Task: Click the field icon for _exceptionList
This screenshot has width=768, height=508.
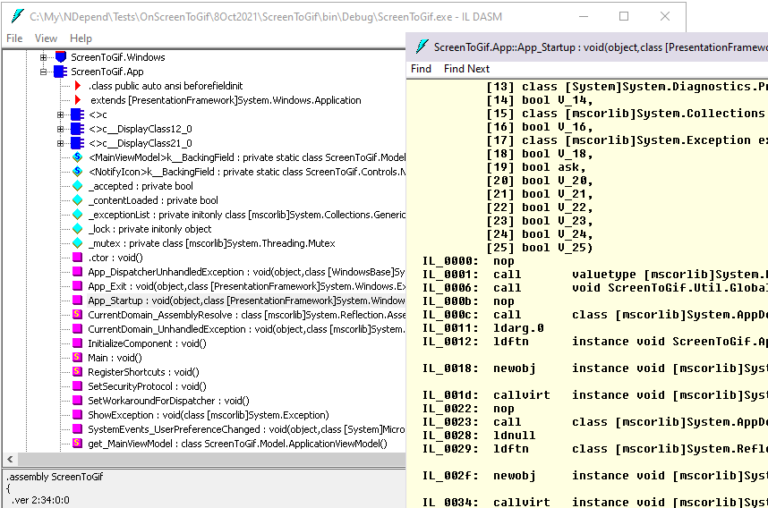Action: (x=77, y=215)
